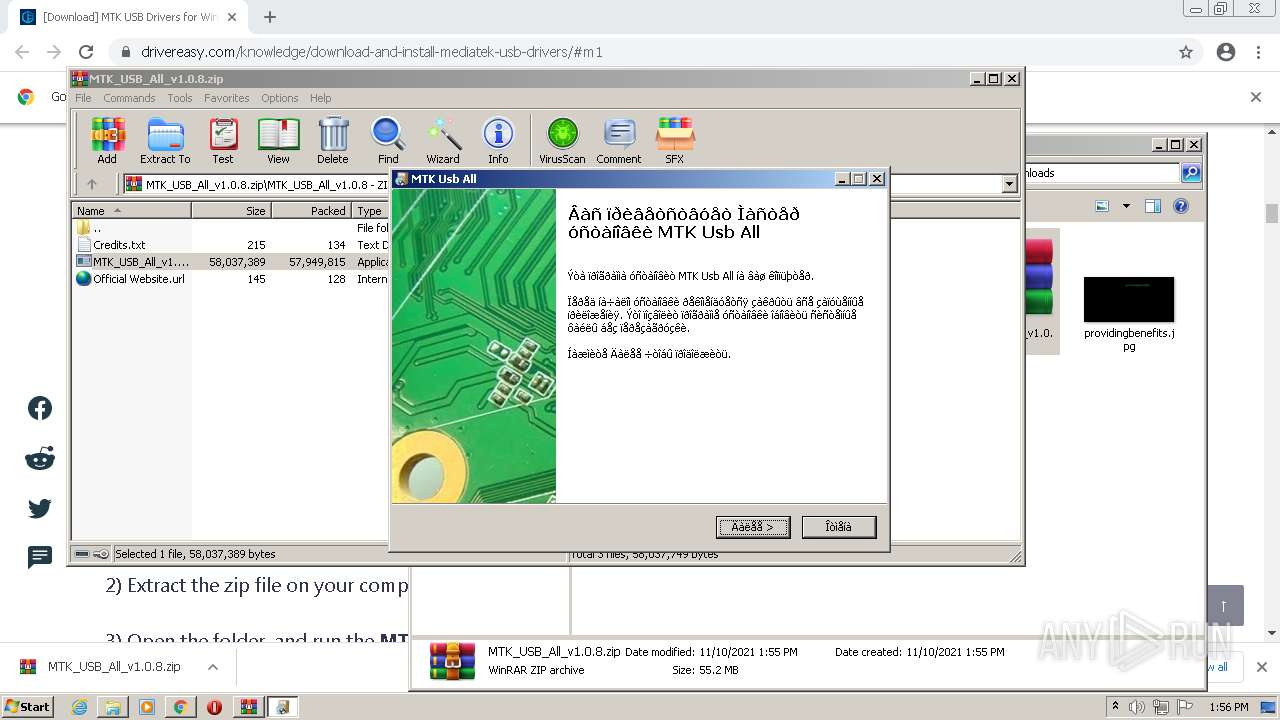Click the change view icon in Explorer
This screenshot has height=720, width=1280.
point(1102,206)
